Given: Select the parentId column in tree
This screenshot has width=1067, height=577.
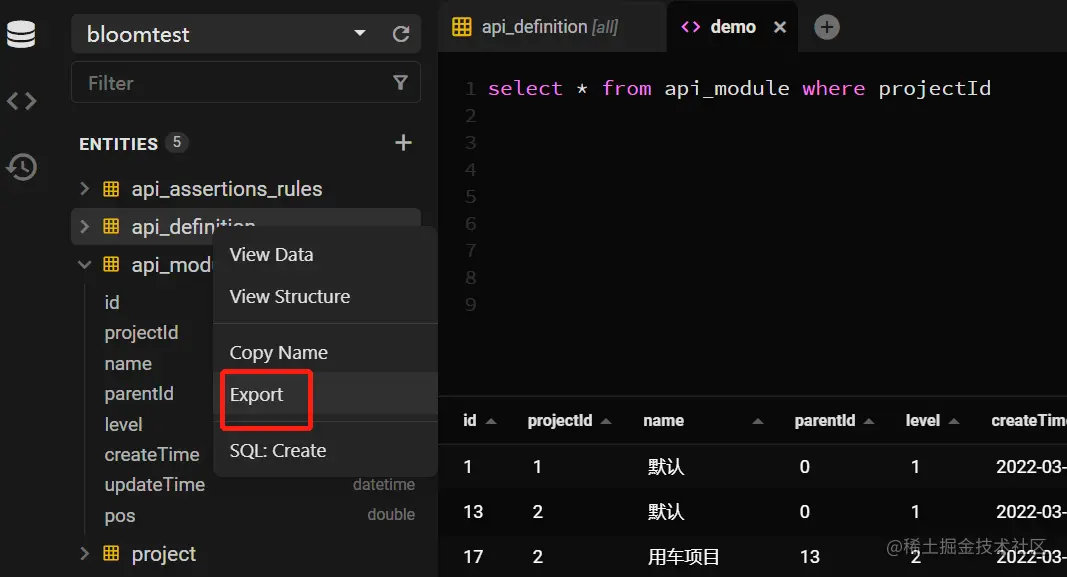Looking at the screenshot, I should point(139,393).
